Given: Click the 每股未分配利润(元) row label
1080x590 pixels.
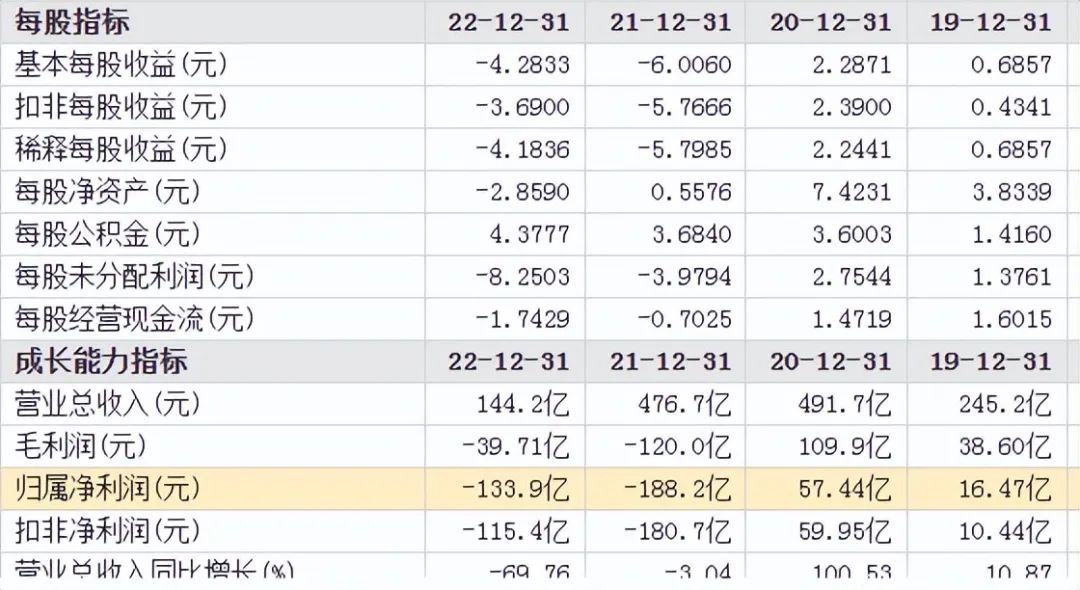Looking at the screenshot, I should click(135, 277).
